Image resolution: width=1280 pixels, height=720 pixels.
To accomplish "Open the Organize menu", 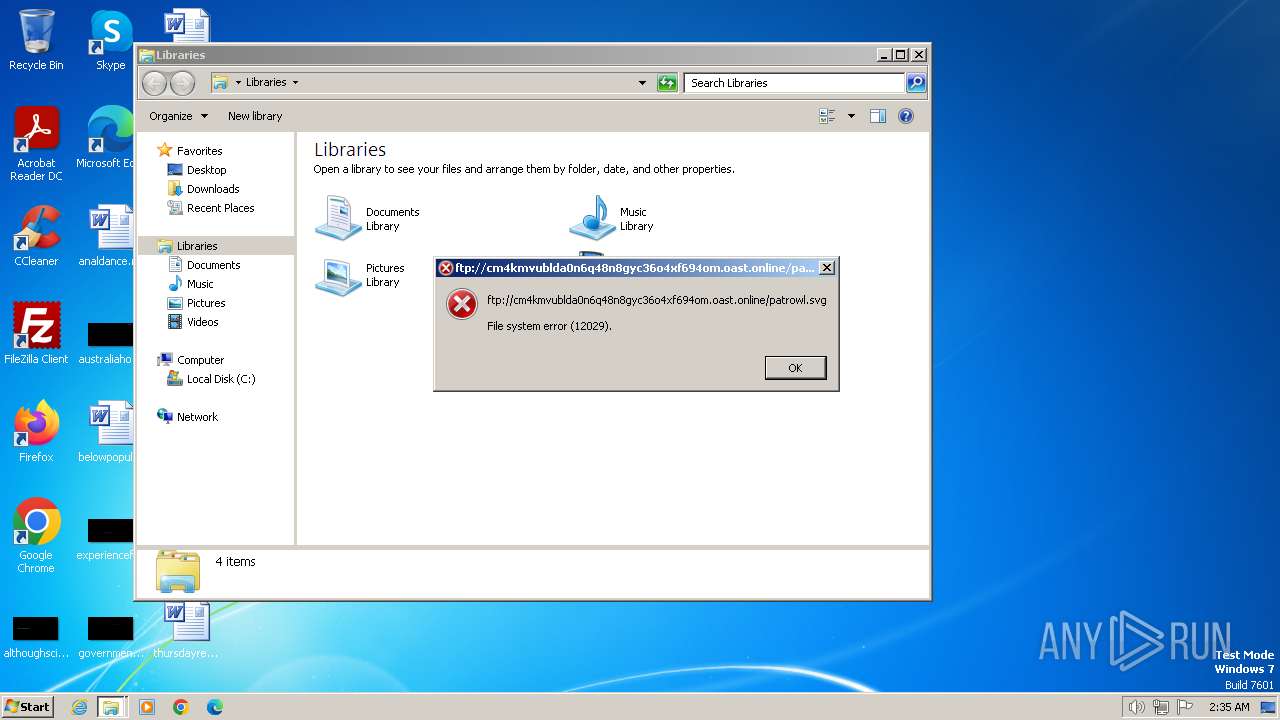I will pos(178,116).
